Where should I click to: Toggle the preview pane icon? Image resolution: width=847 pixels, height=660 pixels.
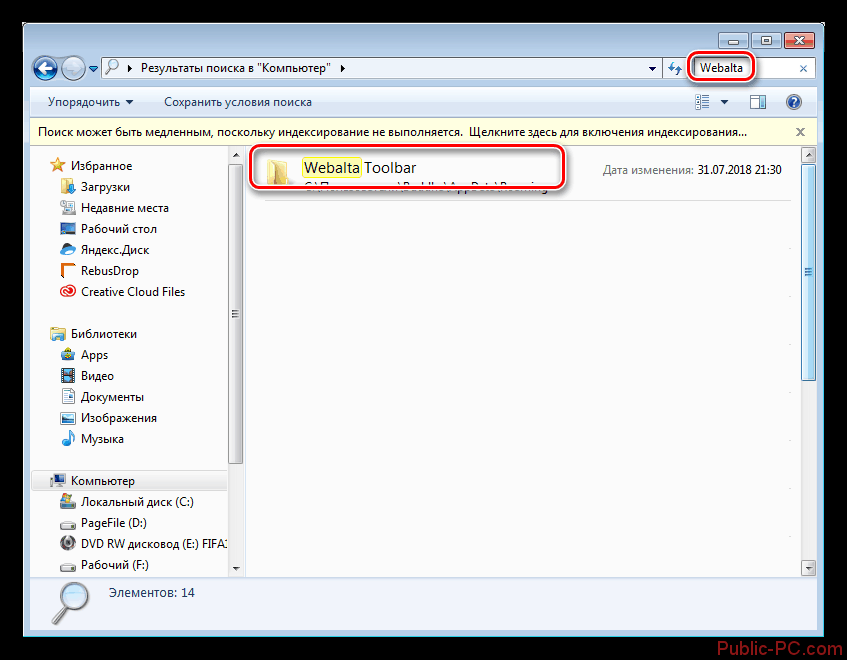click(x=758, y=102)
